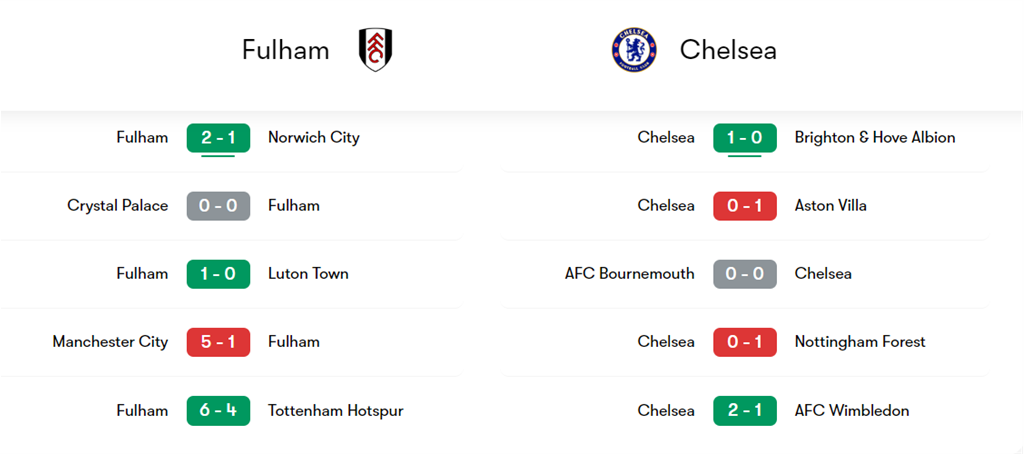Click the AFC Wimbledon team name
The image size is (1024, 454).
coord(852,411)
